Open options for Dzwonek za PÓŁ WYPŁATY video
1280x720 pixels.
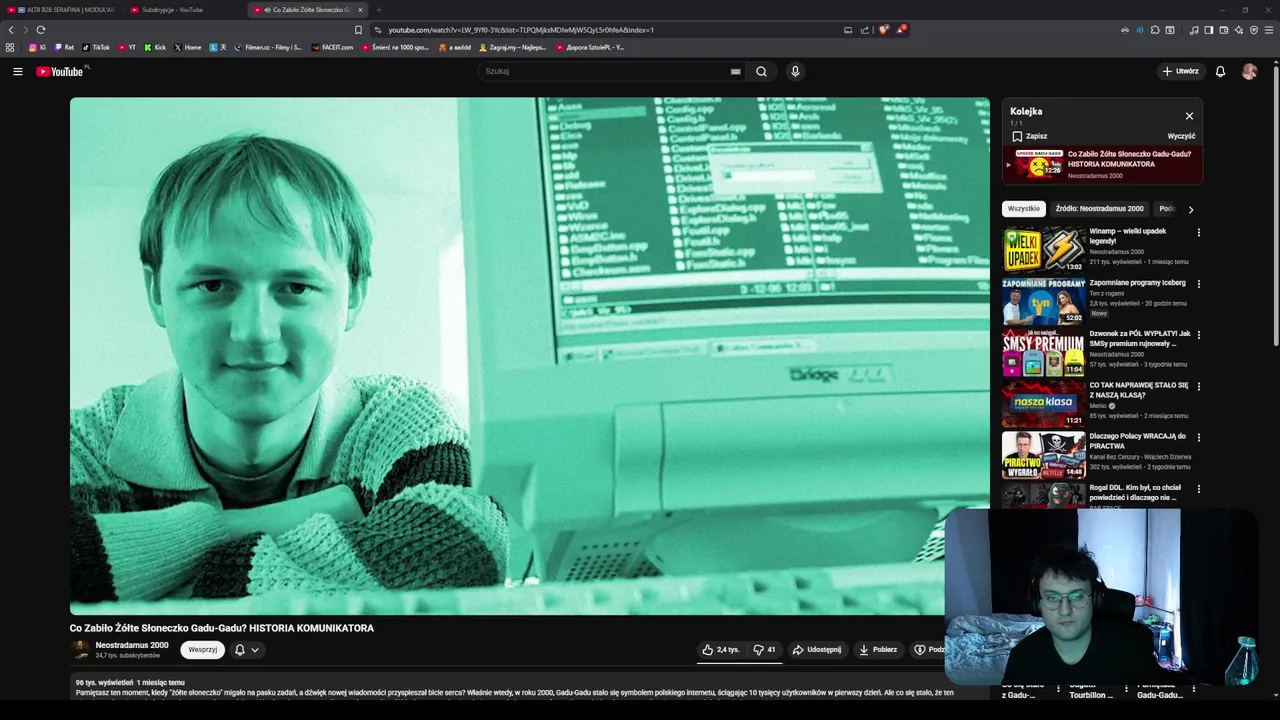(1198, 335)
